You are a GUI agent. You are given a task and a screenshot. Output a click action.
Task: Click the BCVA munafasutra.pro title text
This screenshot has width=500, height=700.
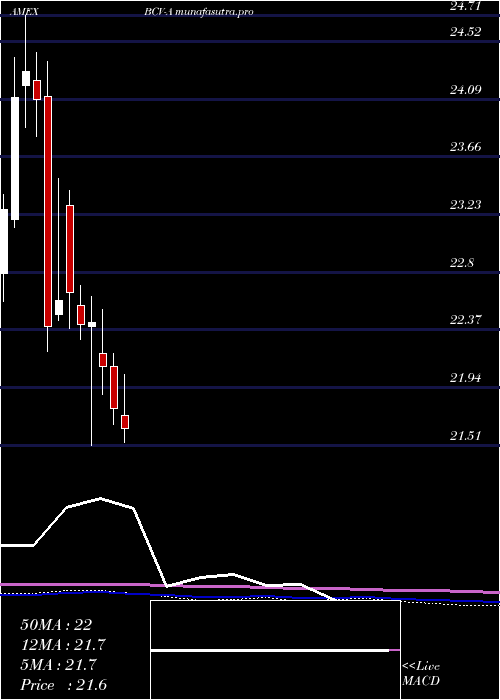(199, 12)
